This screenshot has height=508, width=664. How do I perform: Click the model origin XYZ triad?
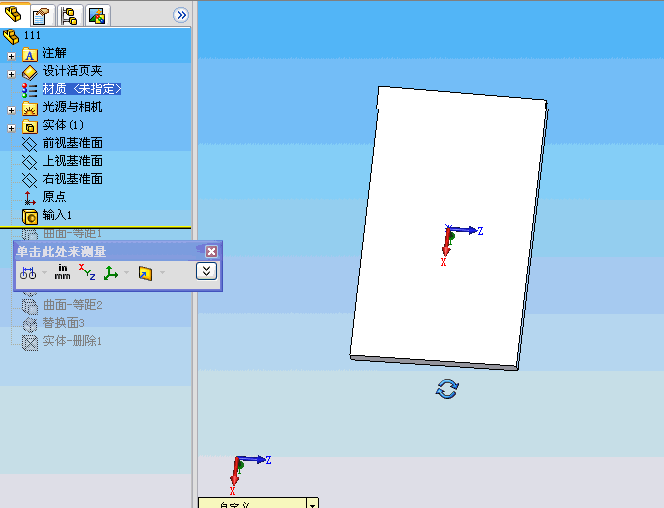(x=462, y=245)
